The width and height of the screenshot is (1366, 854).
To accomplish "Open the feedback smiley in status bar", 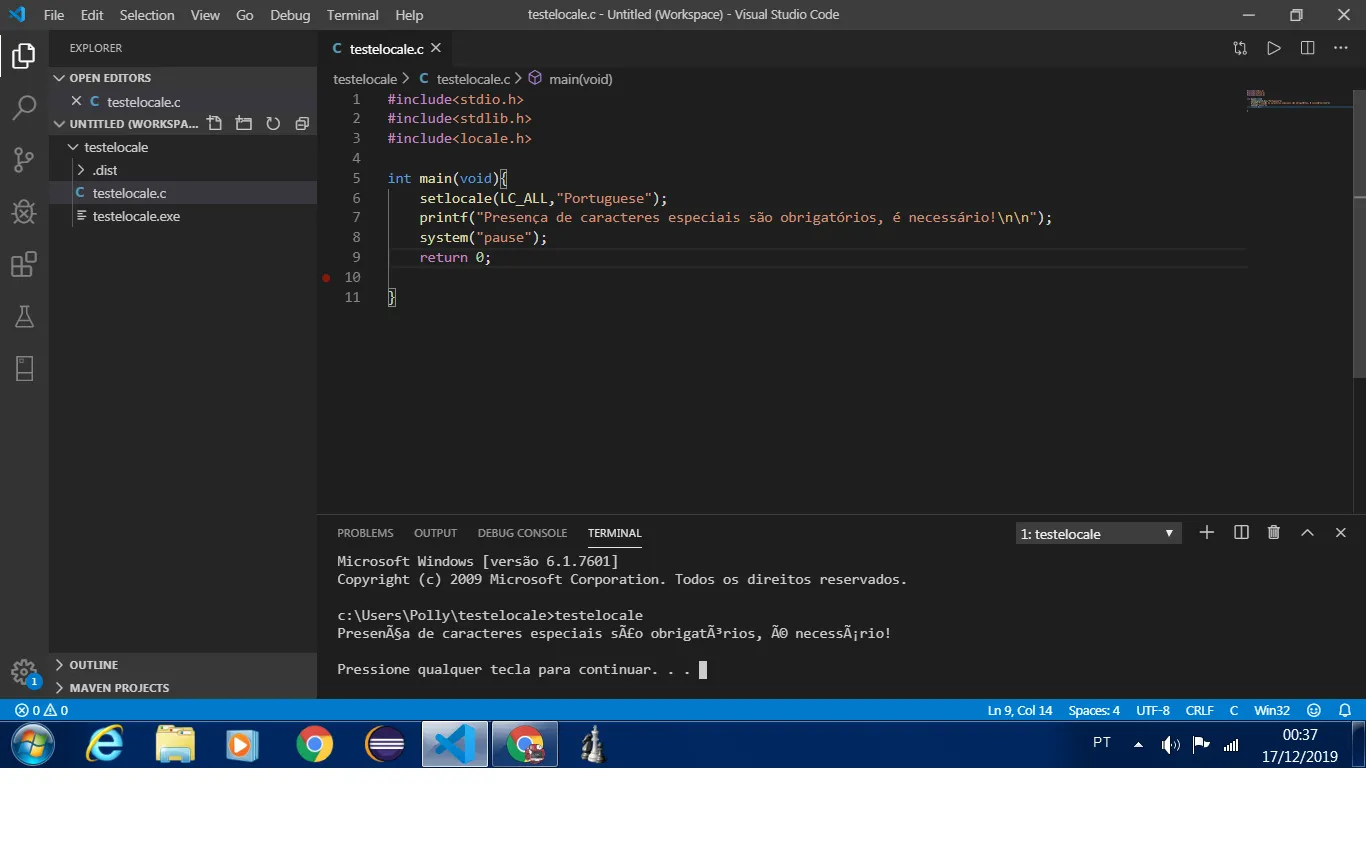I will [x=1314, y=710].
